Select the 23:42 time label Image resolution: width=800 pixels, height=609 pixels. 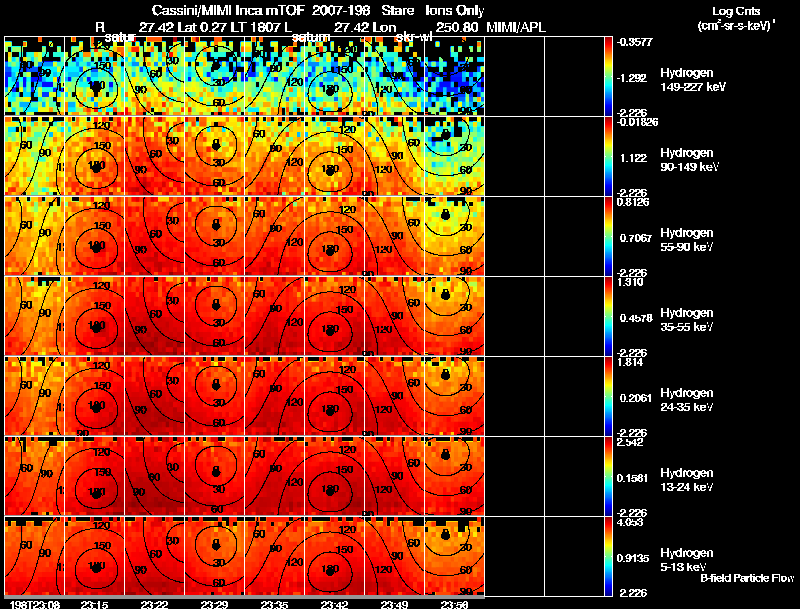pos(334,605)
